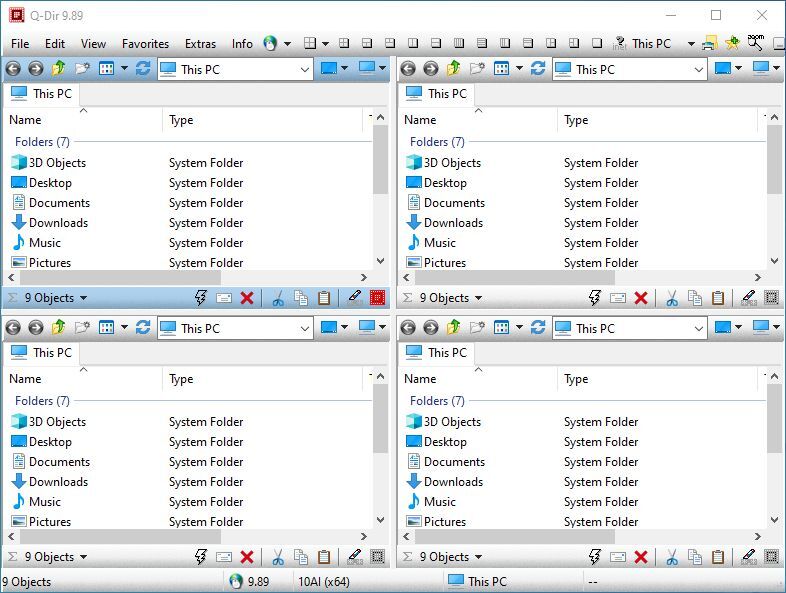Image resolution: width=786 pixels, height=593 pixels.
Task: Open the Favorites menu
Action: [x=145, y=44]
